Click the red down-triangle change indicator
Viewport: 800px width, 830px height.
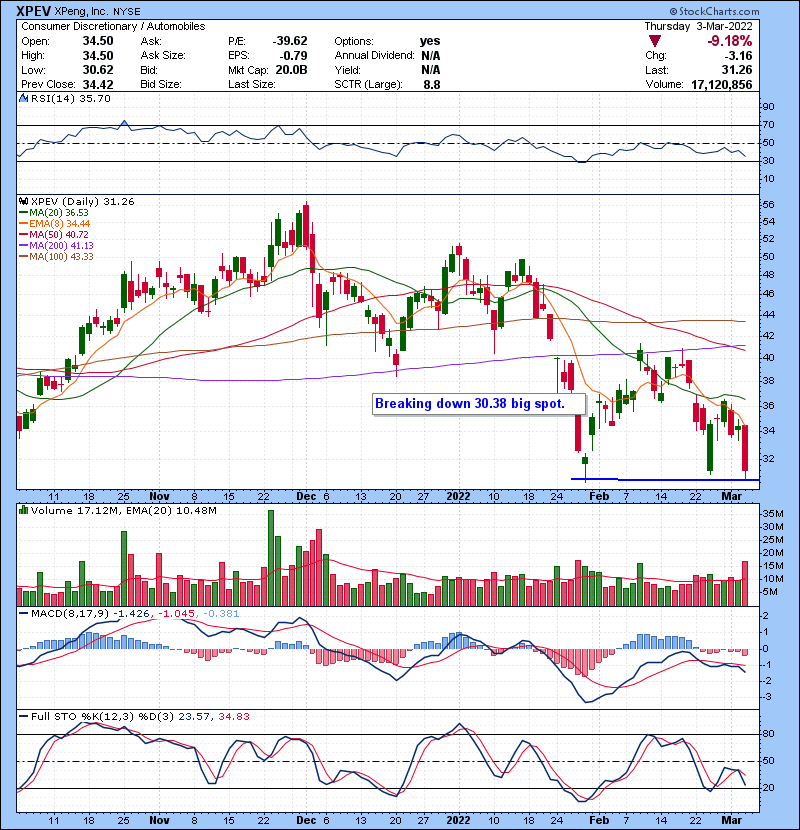point(654,41)
